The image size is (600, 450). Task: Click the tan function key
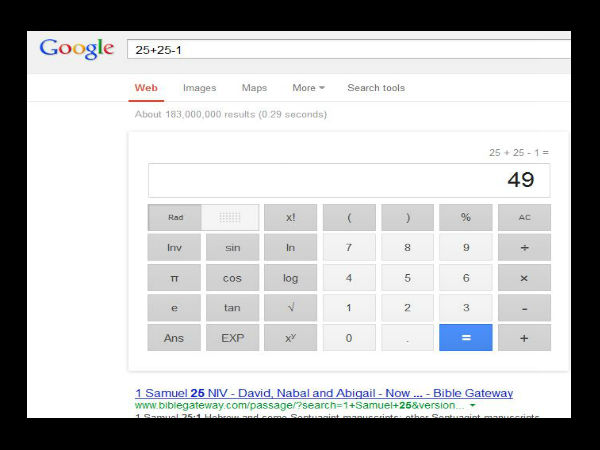tap(232, 308)
